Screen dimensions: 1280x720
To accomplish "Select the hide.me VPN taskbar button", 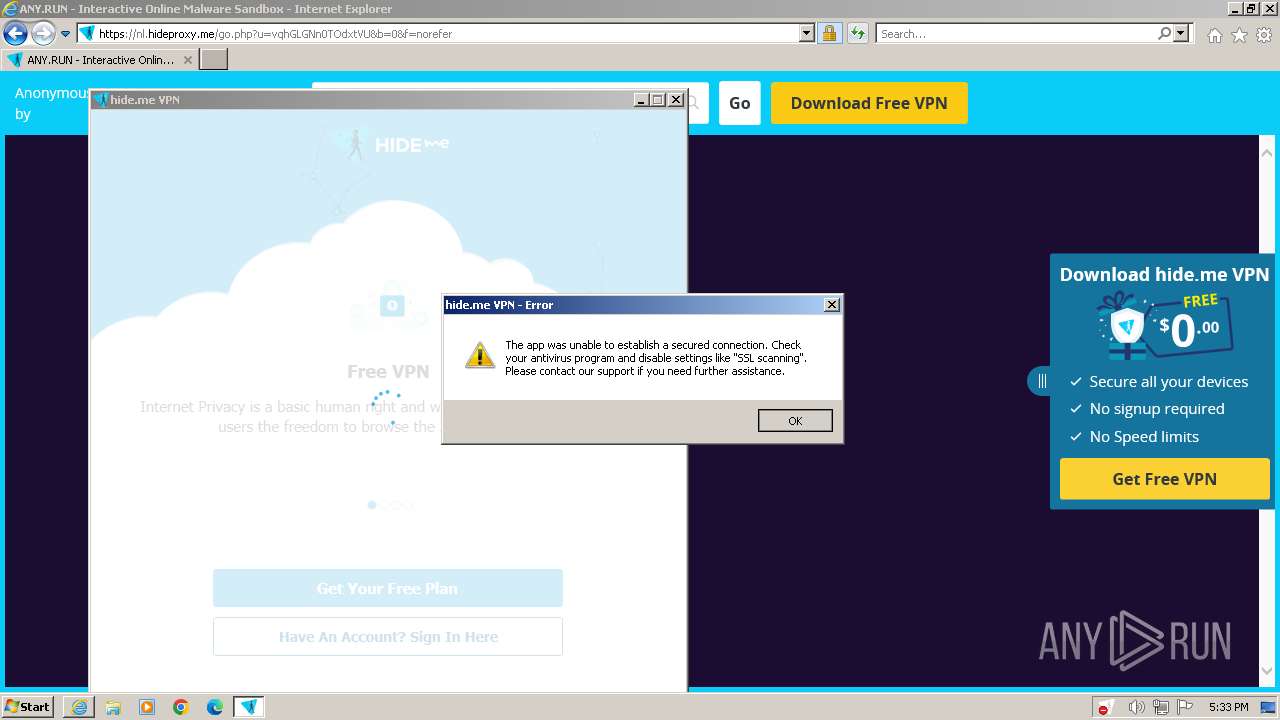I will pyautogui.click(x=249, y=707).
